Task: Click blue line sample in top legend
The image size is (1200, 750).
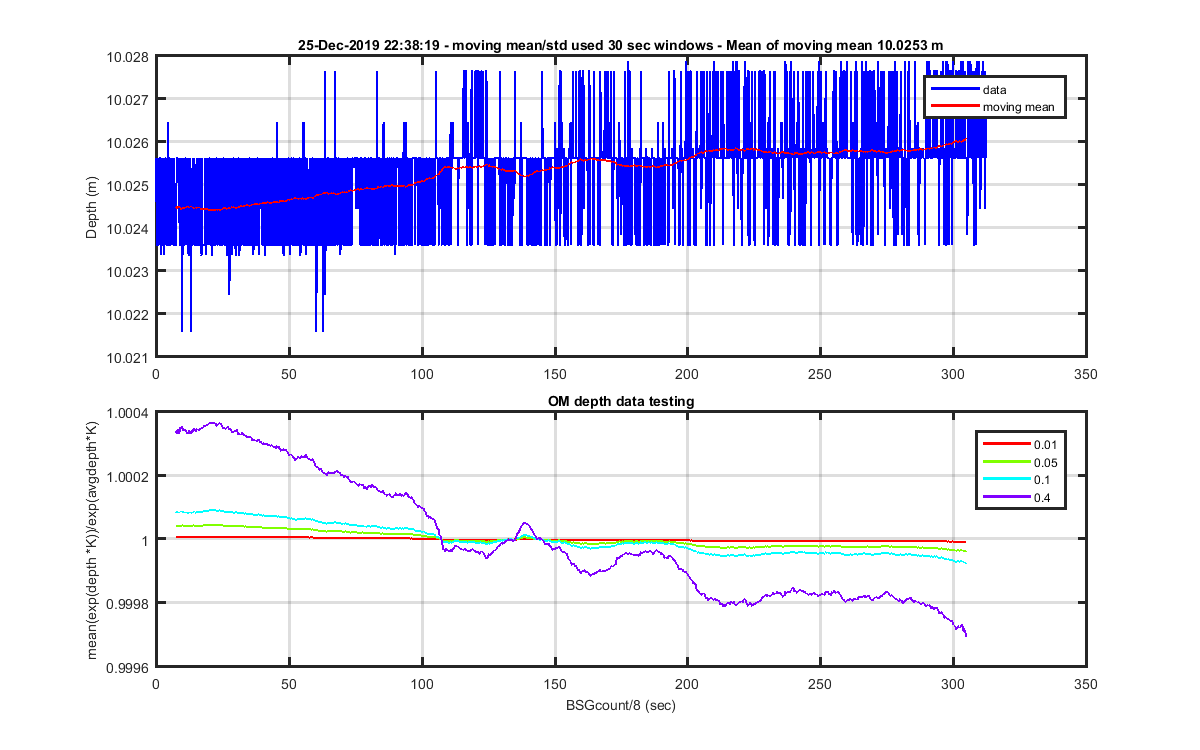Action: (x=954, y=90)
